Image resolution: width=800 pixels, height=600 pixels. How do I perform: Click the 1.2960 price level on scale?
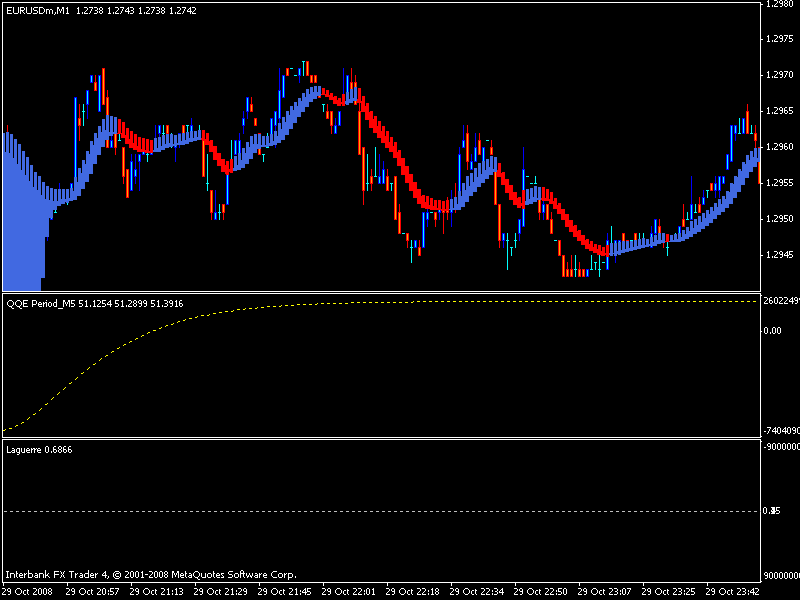(x=780, y=147)
